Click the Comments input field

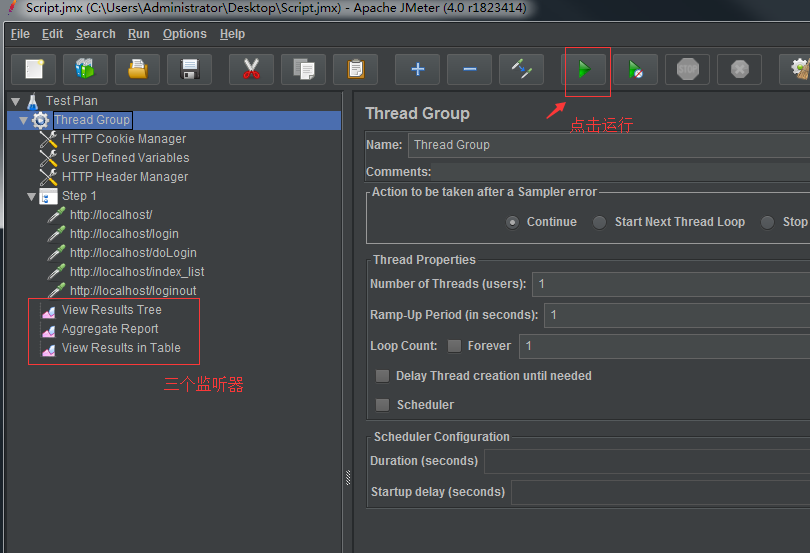tap(620, 172)
